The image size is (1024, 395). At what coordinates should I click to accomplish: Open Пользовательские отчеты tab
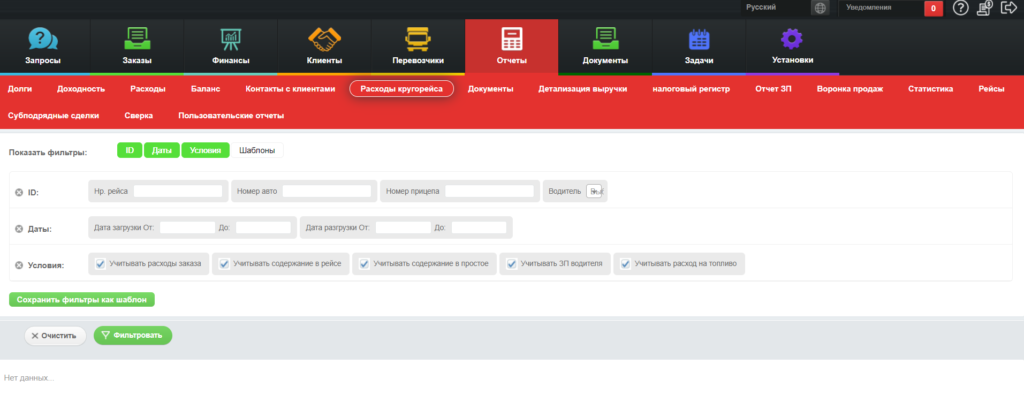(231, 116)
